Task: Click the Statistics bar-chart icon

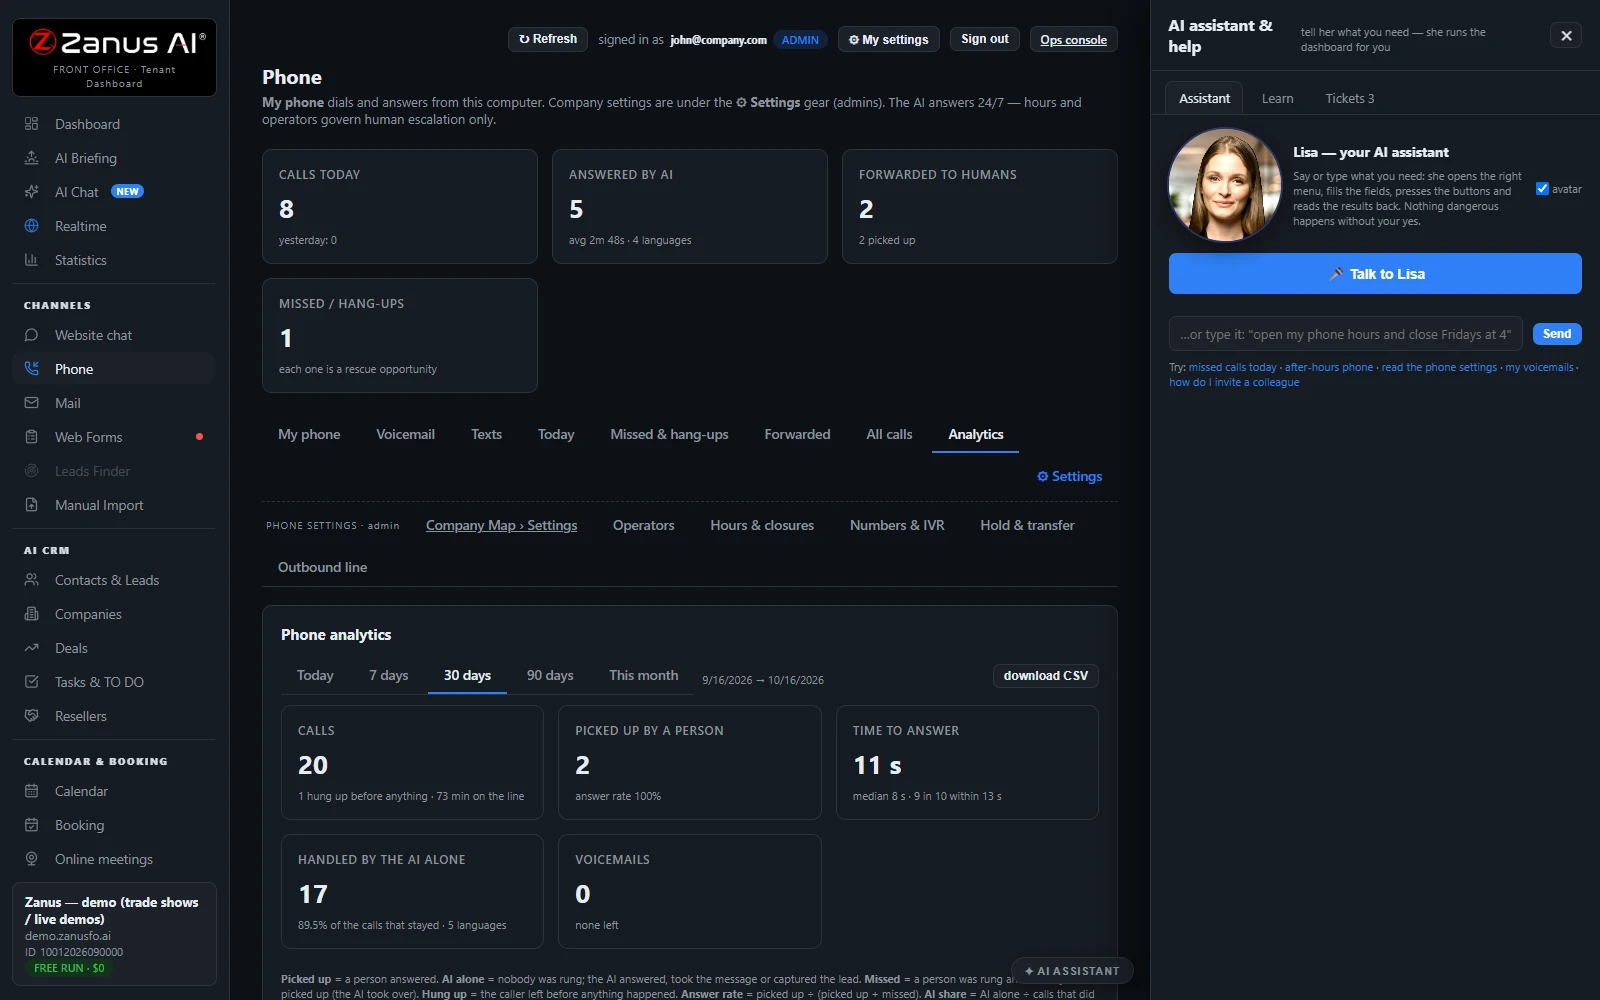Action: pyautogui.click(x=31, y=260)
